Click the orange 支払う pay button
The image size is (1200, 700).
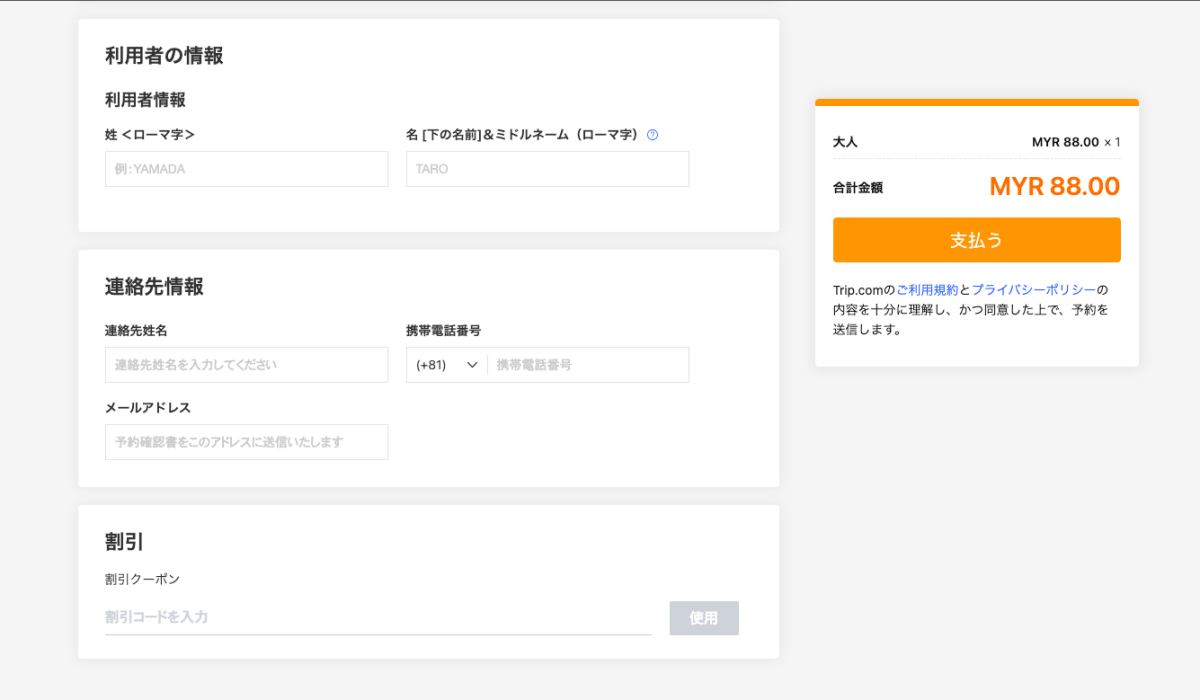click(x=976, y=240)
